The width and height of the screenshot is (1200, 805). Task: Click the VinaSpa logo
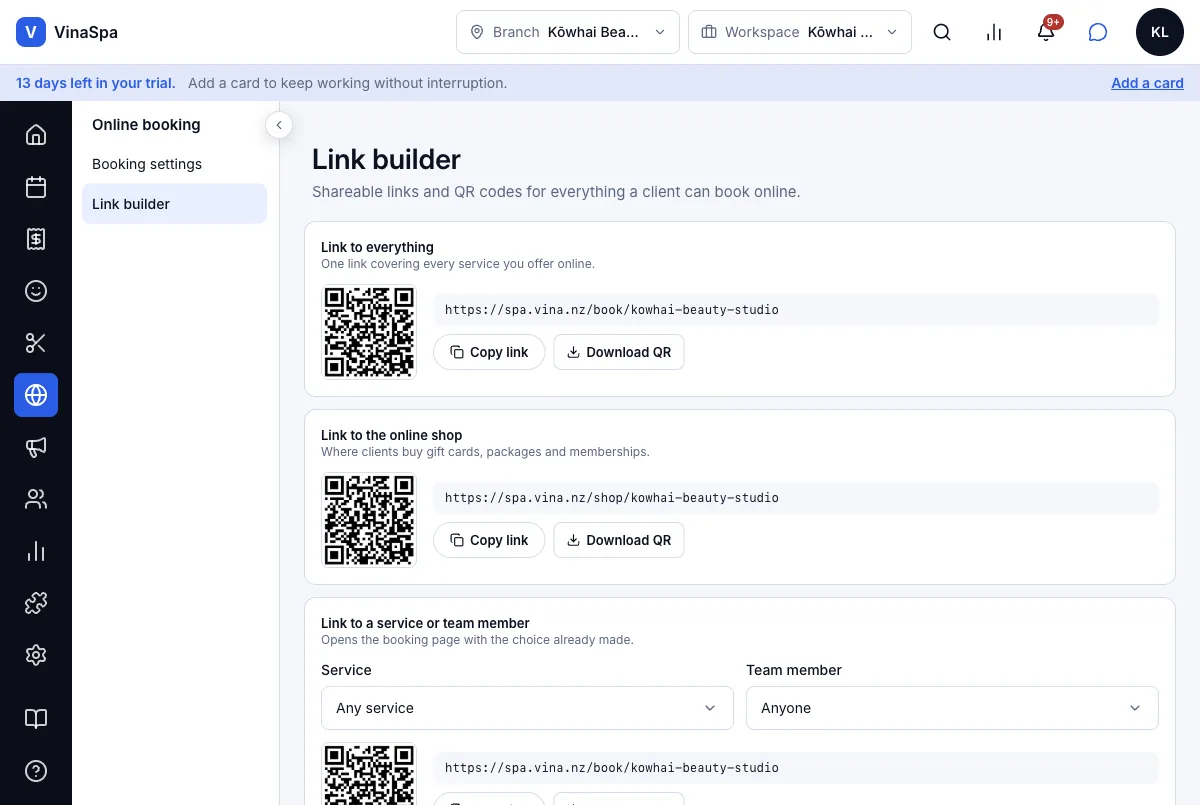[x=67, y=32]
